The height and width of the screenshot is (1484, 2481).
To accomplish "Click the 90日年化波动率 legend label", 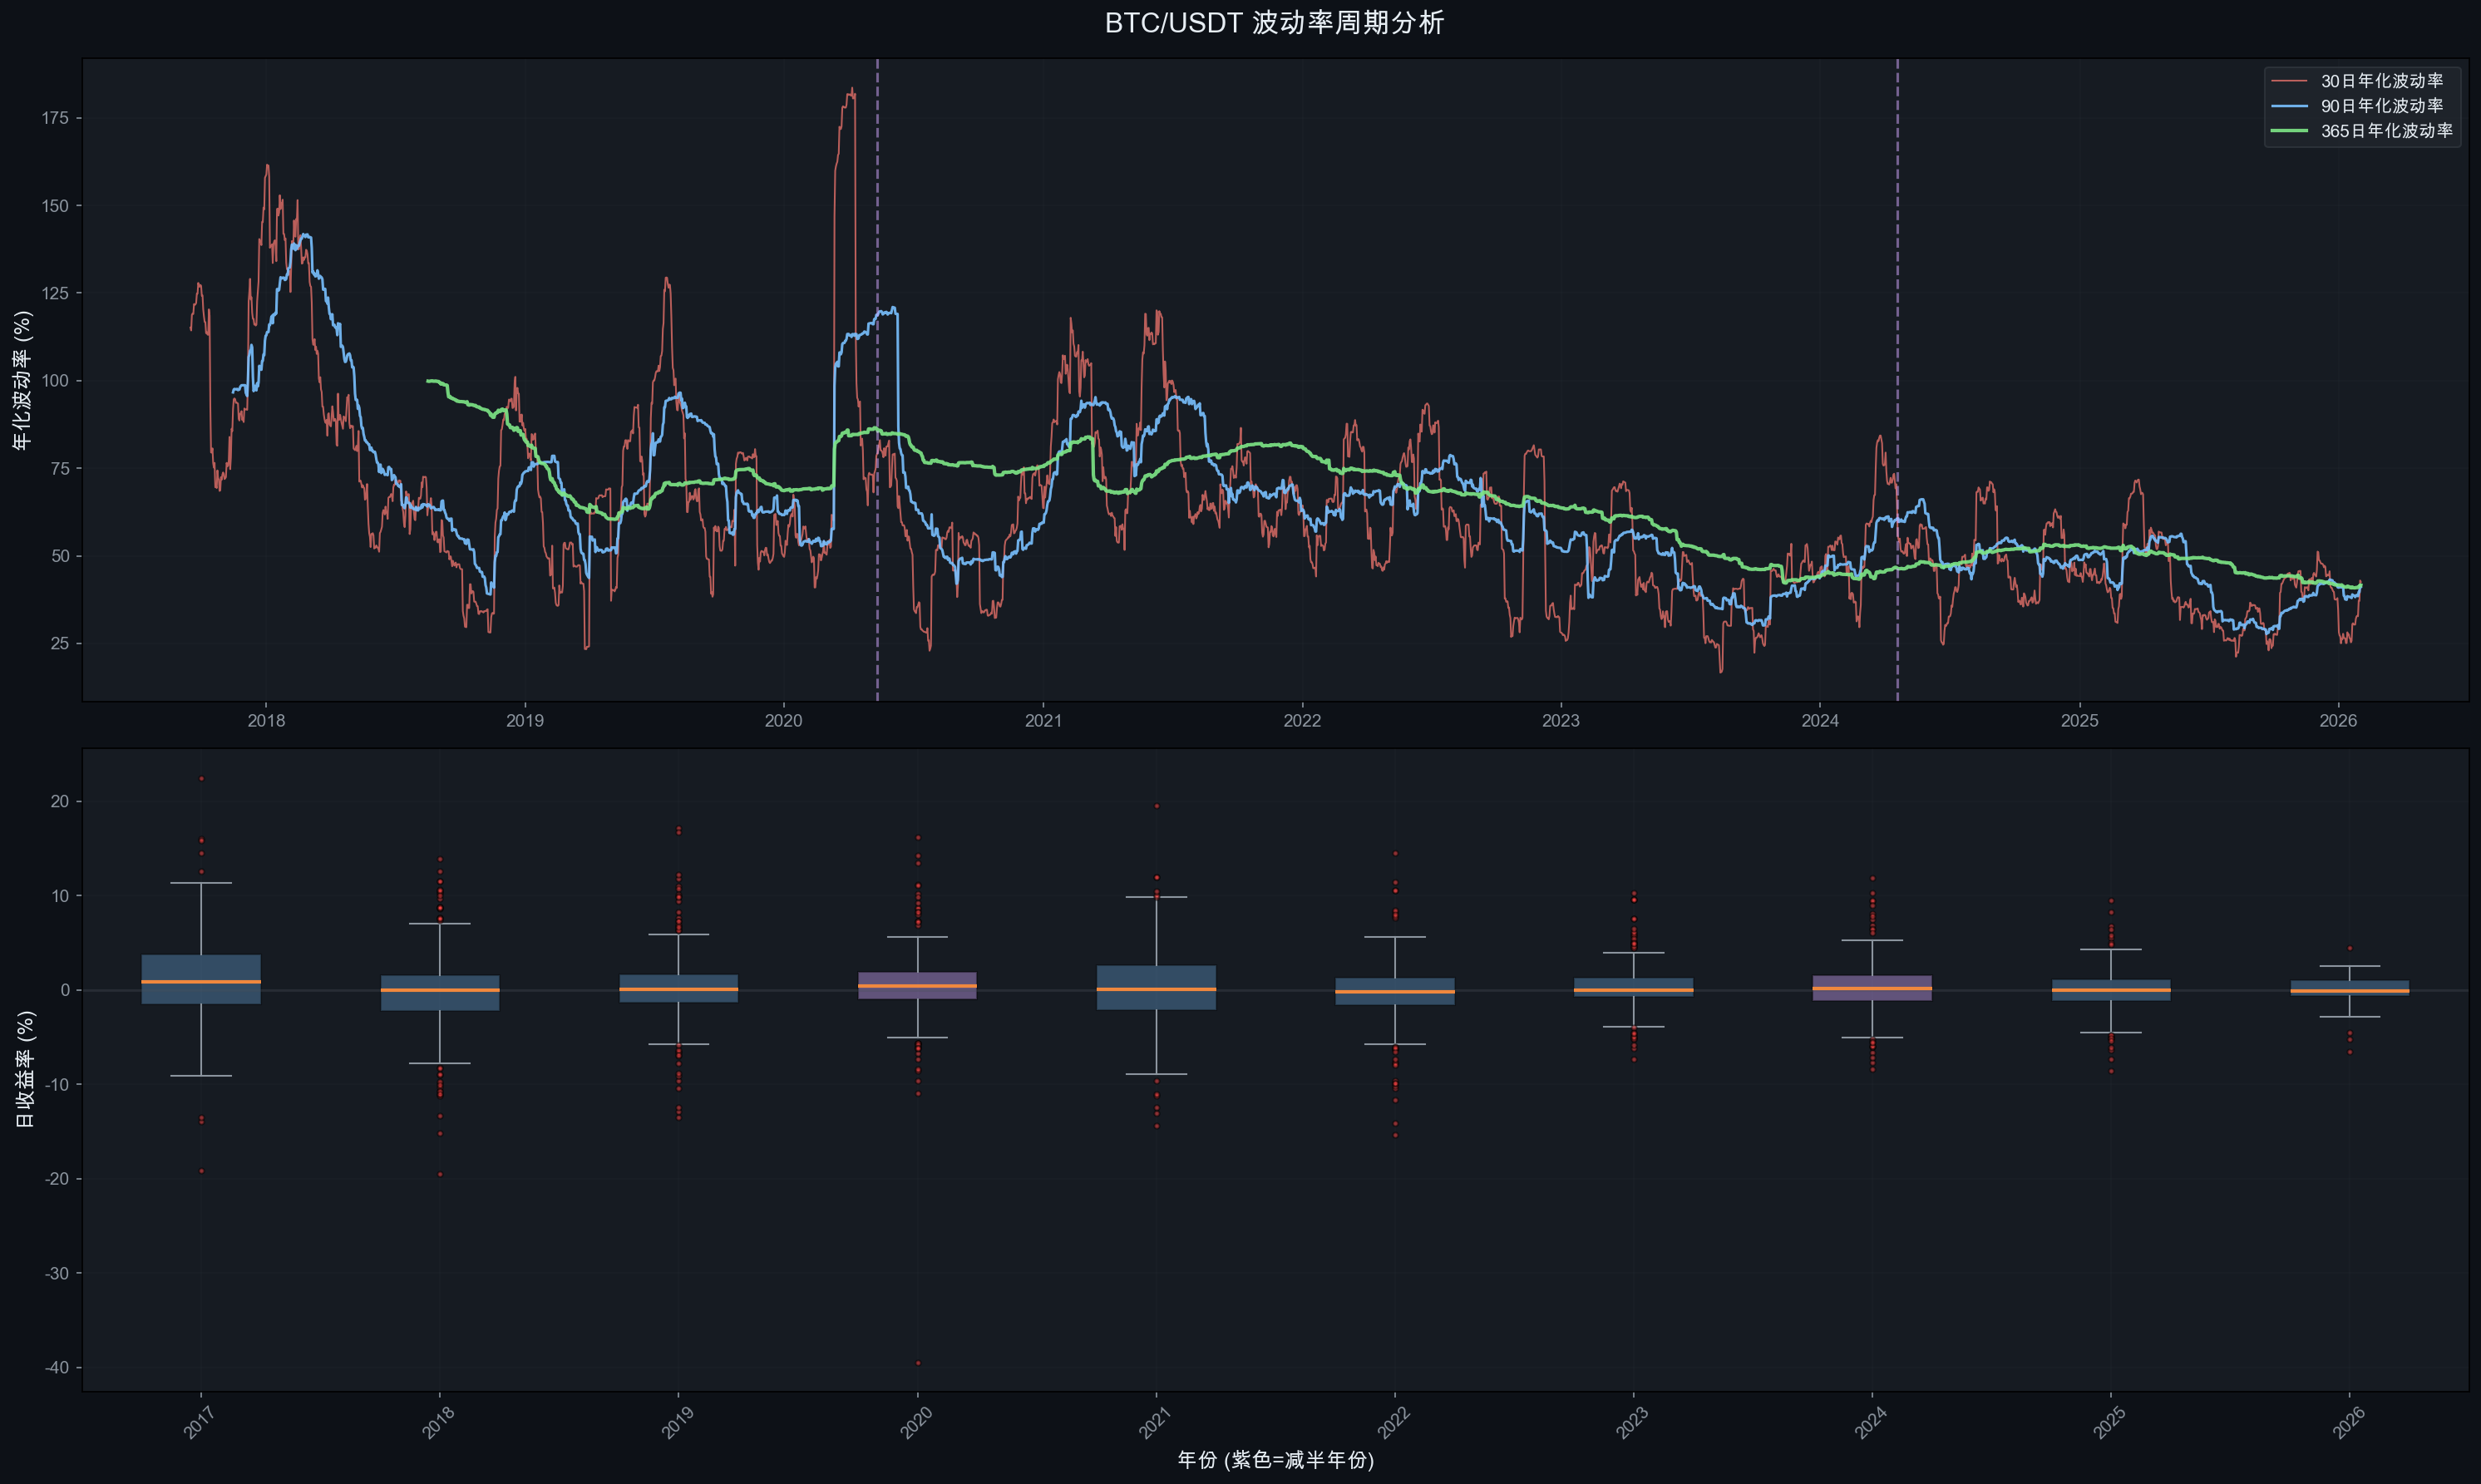I will pos(2381,106).
